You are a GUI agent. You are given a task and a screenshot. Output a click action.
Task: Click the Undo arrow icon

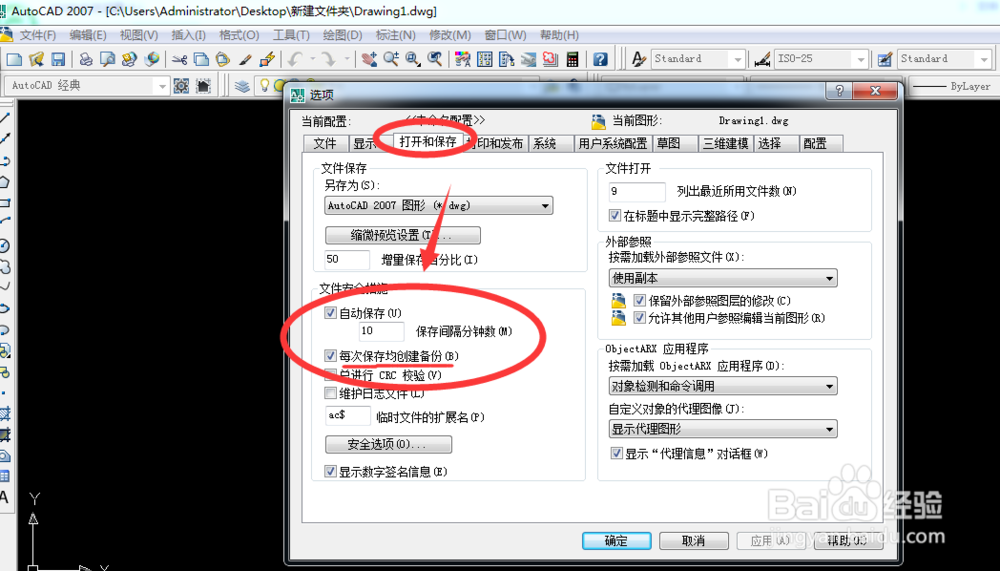tap(294, 59)
